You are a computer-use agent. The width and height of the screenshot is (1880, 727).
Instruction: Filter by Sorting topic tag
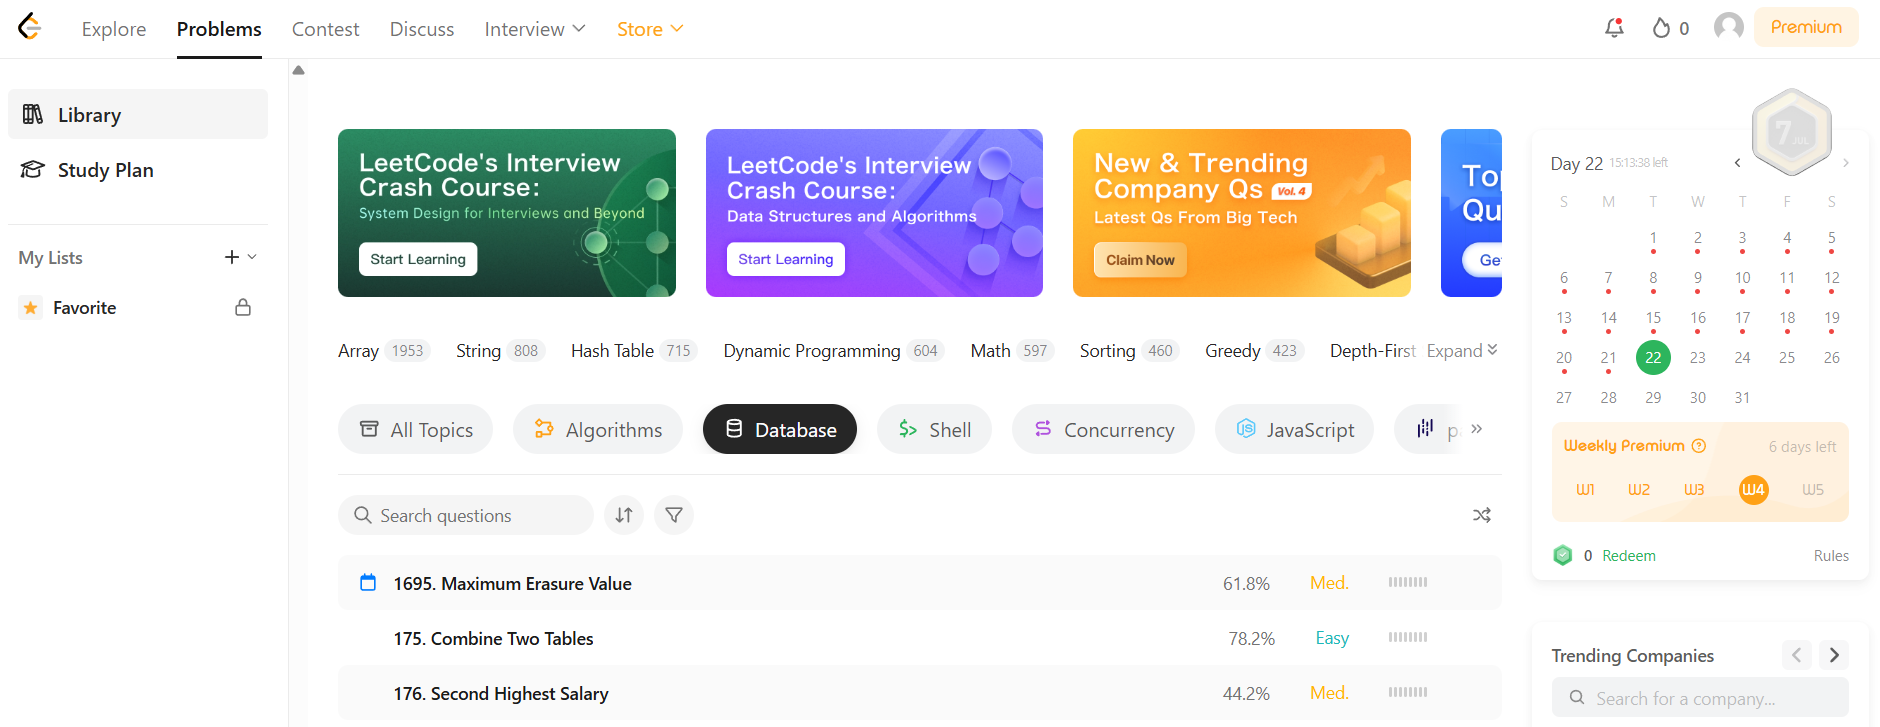(x=1130, y=350)
